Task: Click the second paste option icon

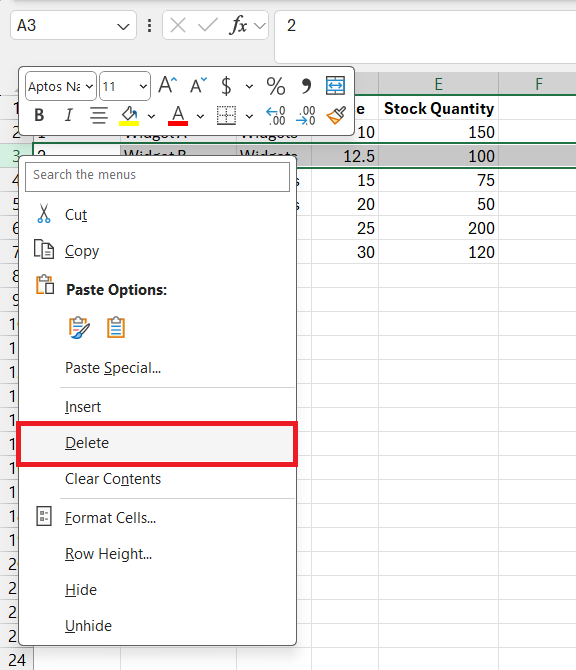Action: [x=116, y=328]
